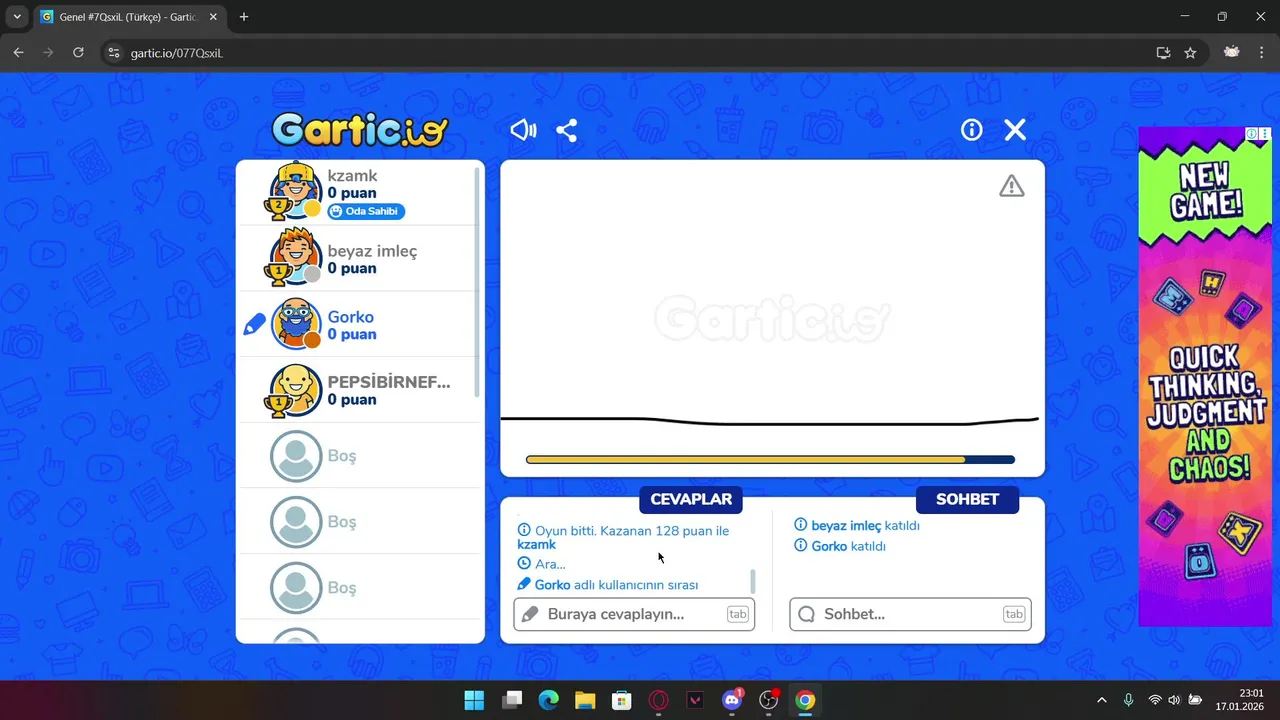1280x720 pixels.
Task: Click the player name kzamk
Action: coord(352,176)
